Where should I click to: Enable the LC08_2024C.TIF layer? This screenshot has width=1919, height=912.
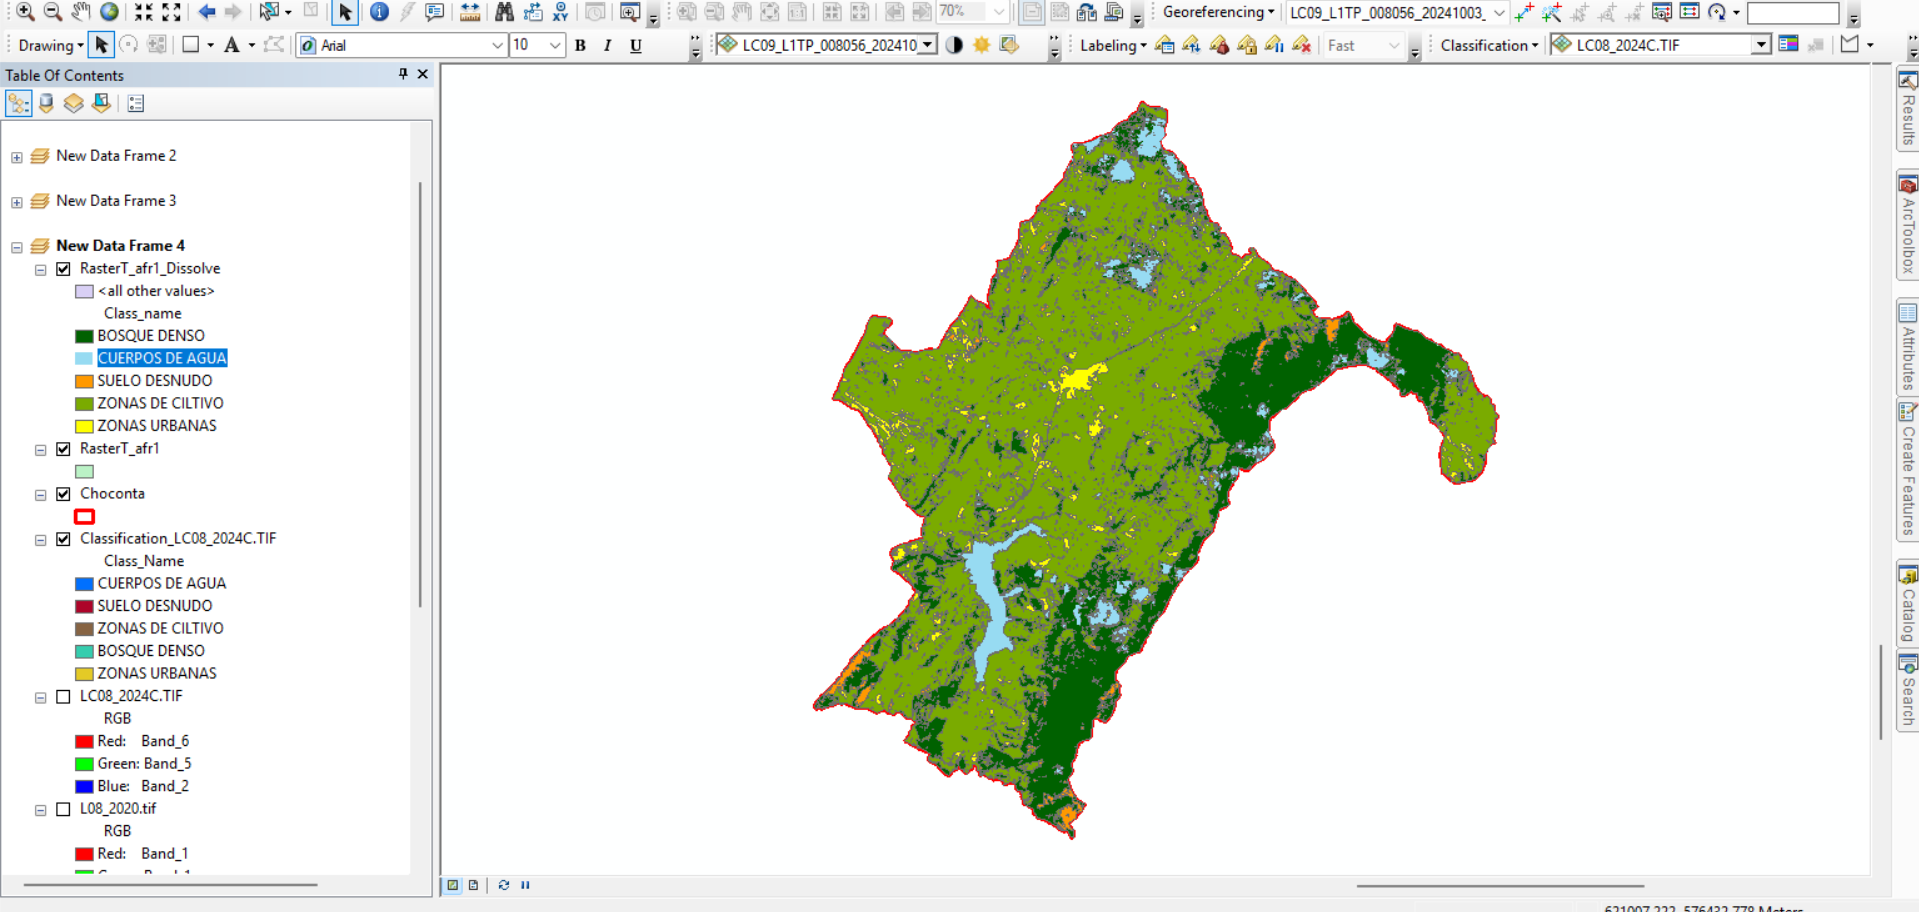click(63, 697)
